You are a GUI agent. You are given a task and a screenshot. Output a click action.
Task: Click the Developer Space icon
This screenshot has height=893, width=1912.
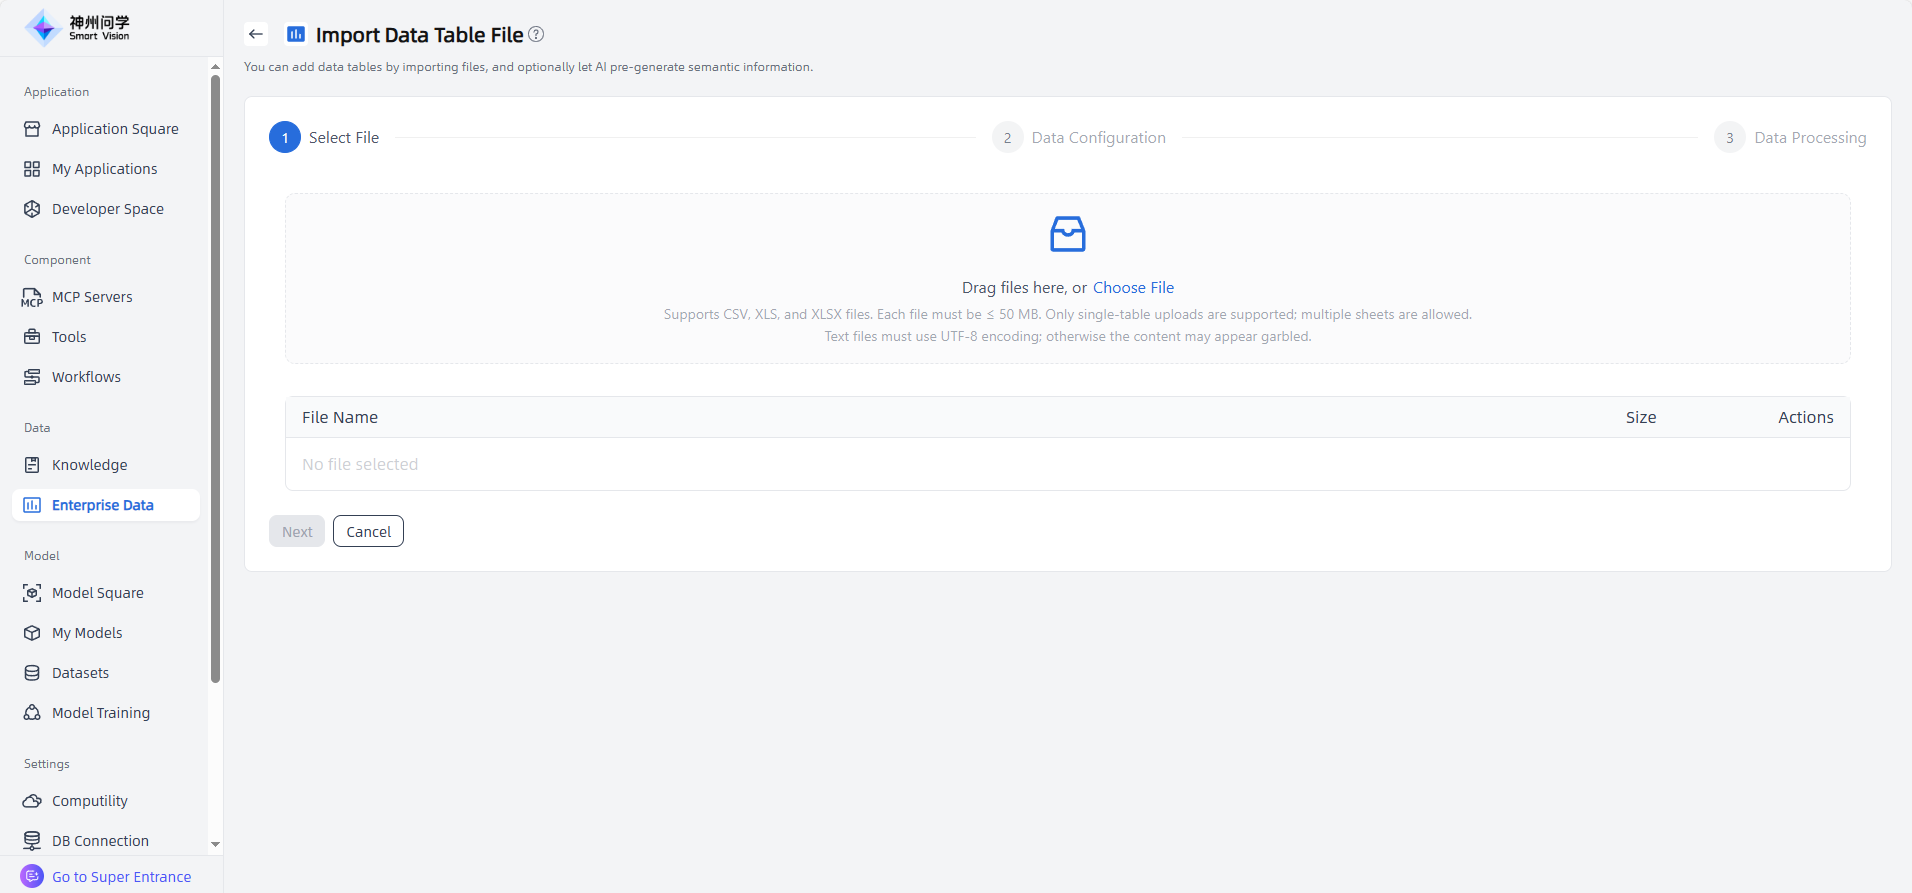tap(32, 209)
